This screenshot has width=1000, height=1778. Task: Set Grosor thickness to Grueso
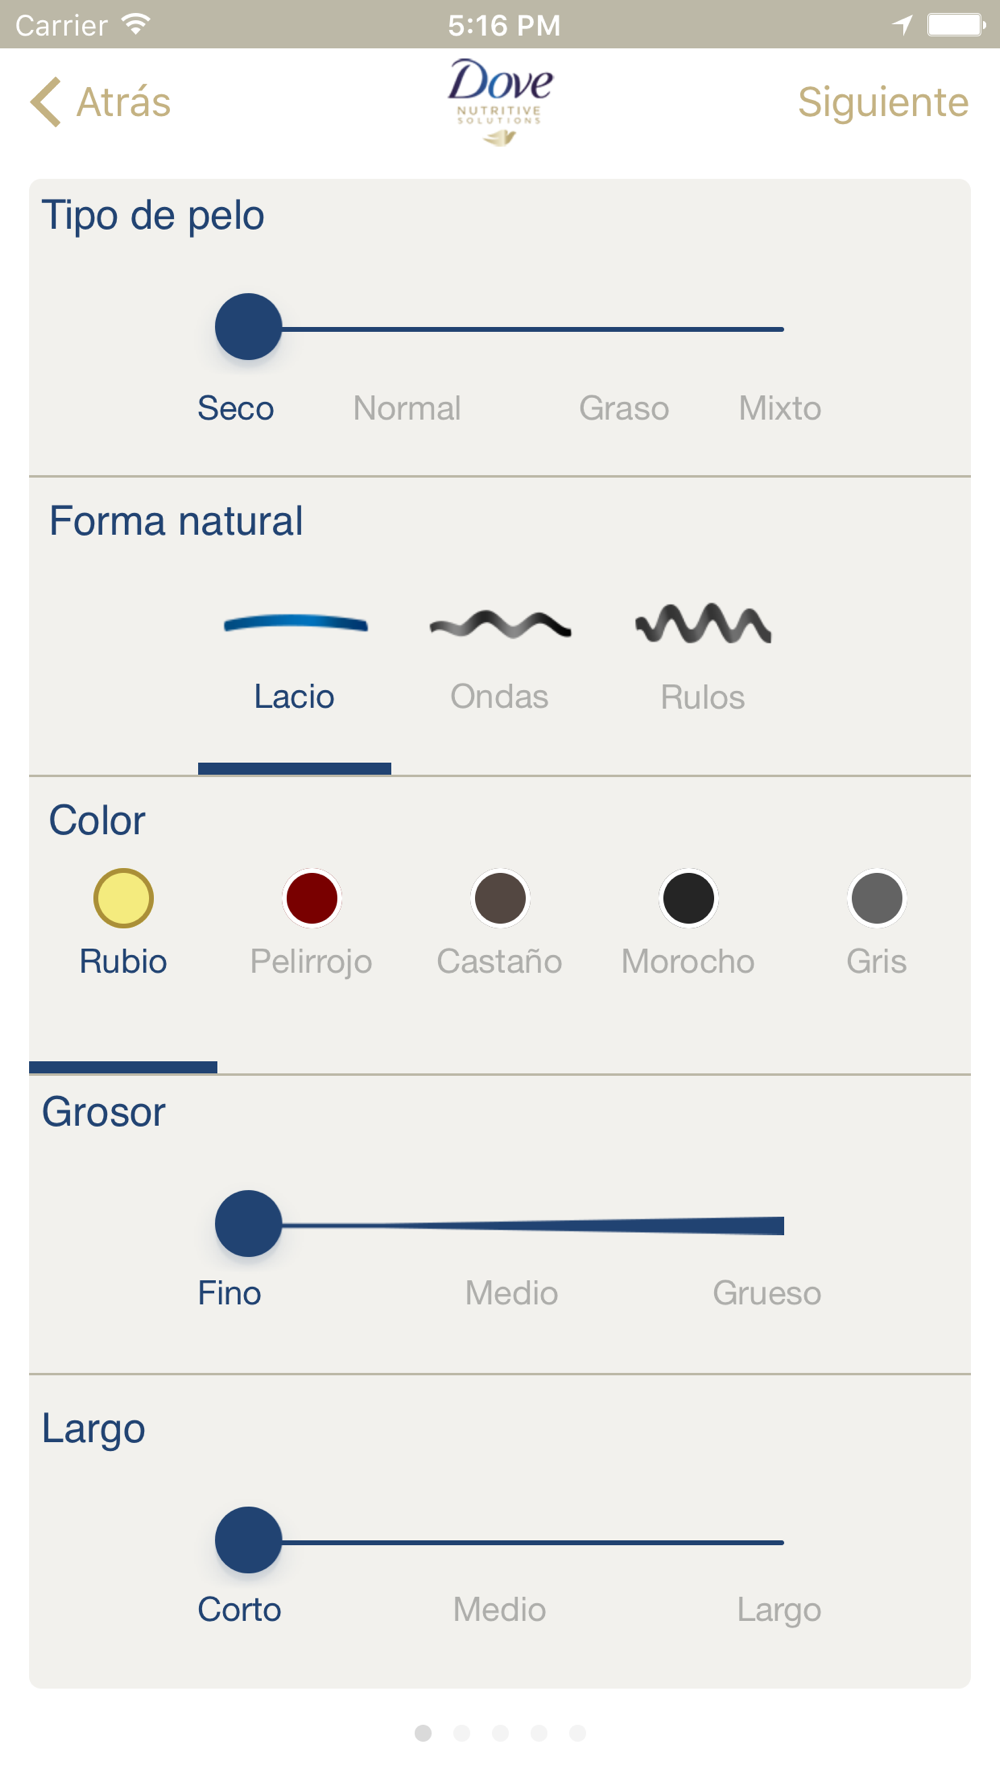767,1293
